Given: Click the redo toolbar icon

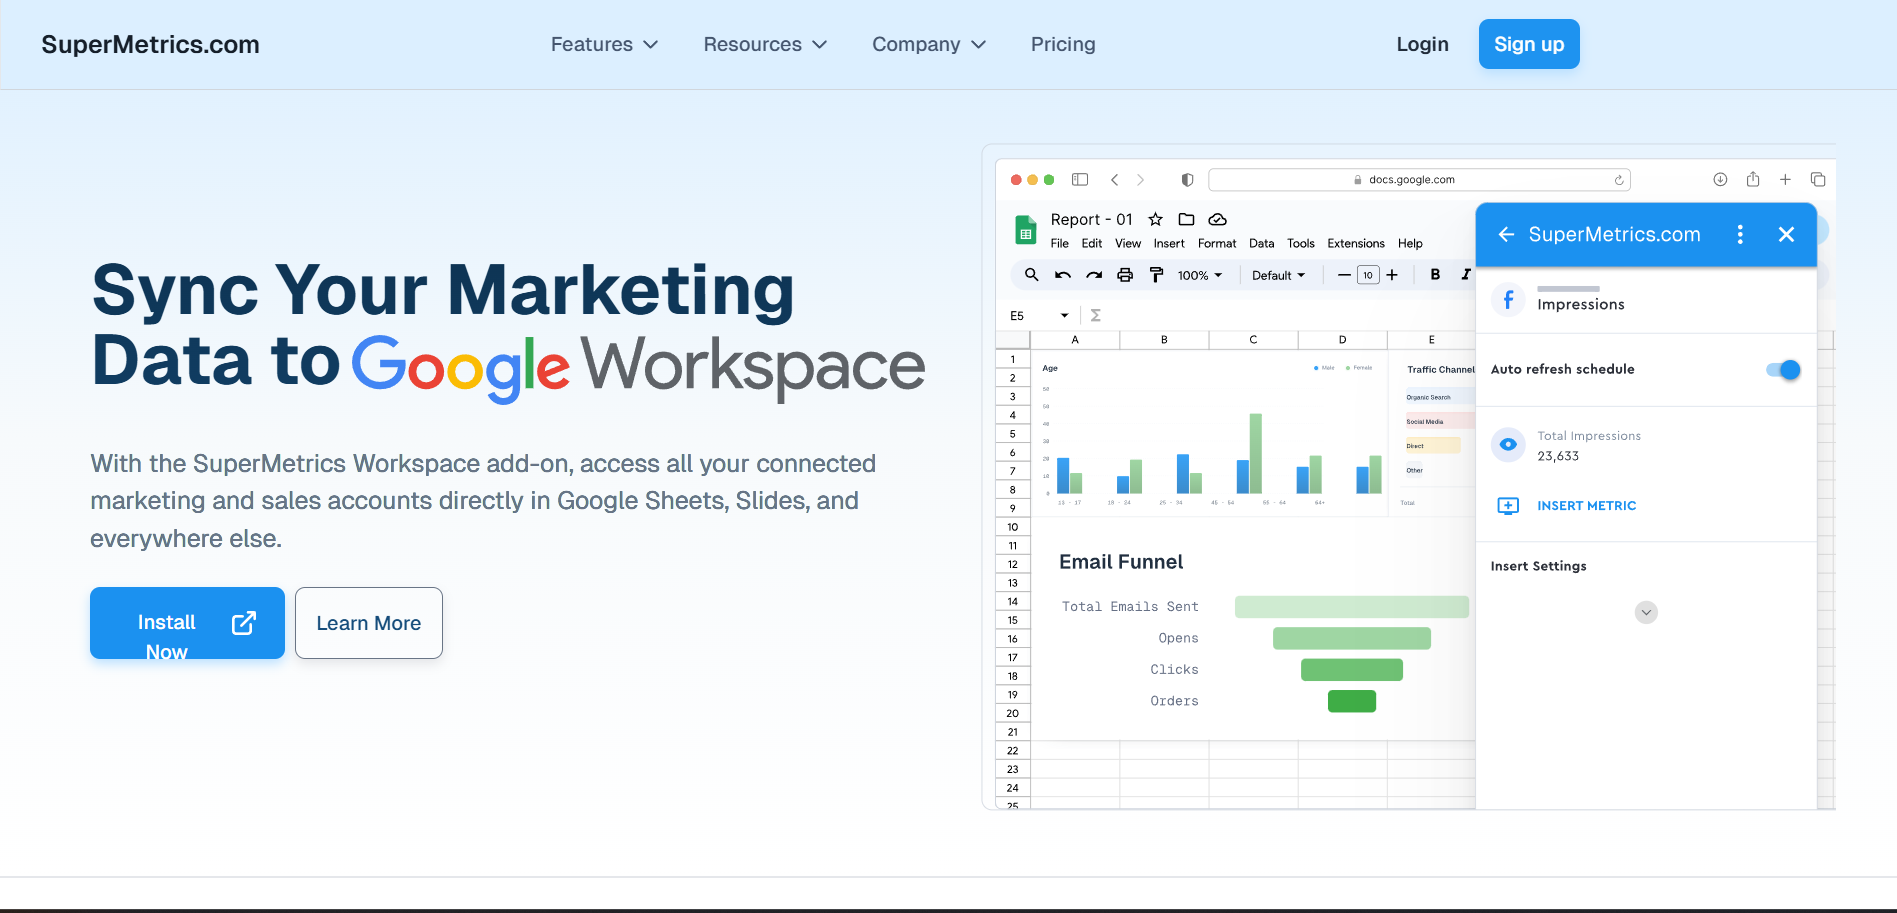Looking at the screenshot, I should (x=1094, y=275).
